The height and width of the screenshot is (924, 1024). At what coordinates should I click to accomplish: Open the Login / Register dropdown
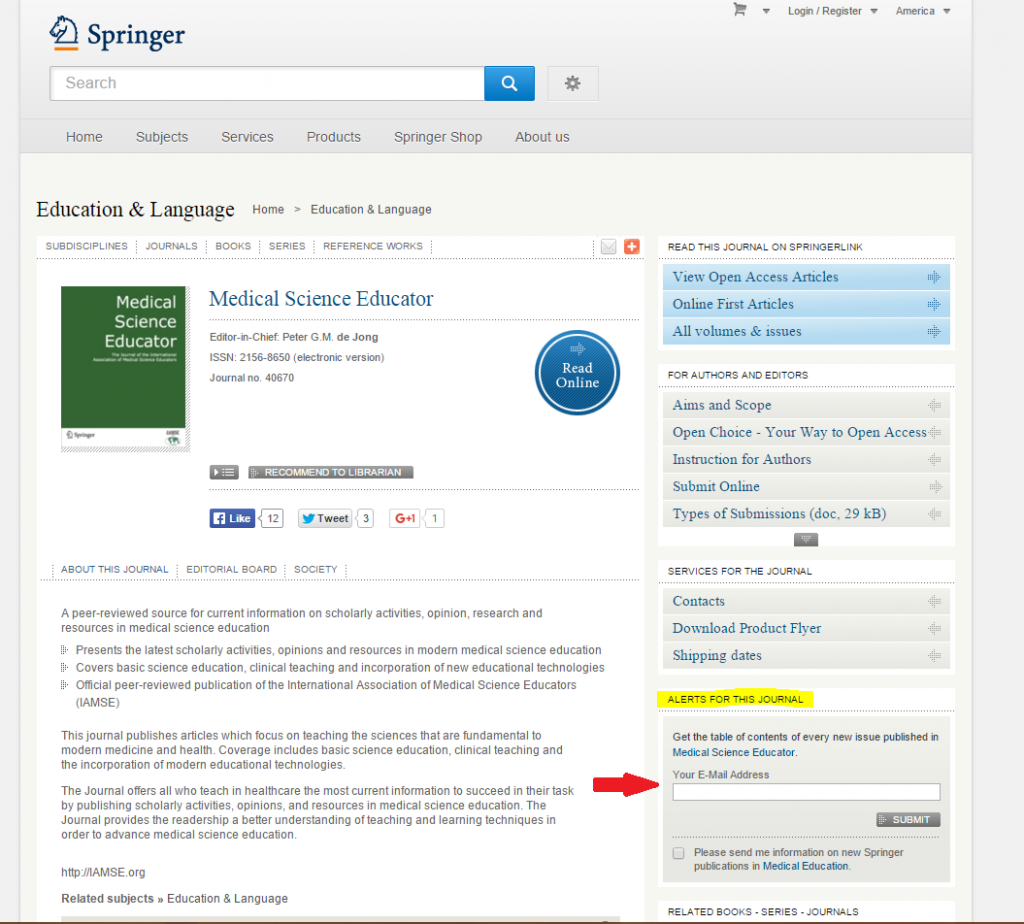pos(833,11)
